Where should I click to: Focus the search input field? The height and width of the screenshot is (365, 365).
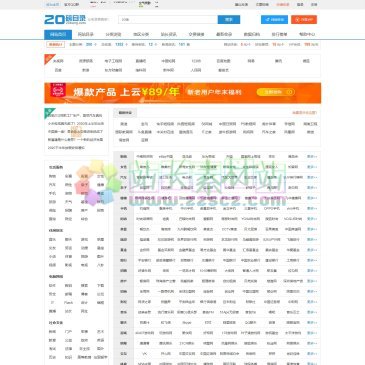tap(168, 20)
